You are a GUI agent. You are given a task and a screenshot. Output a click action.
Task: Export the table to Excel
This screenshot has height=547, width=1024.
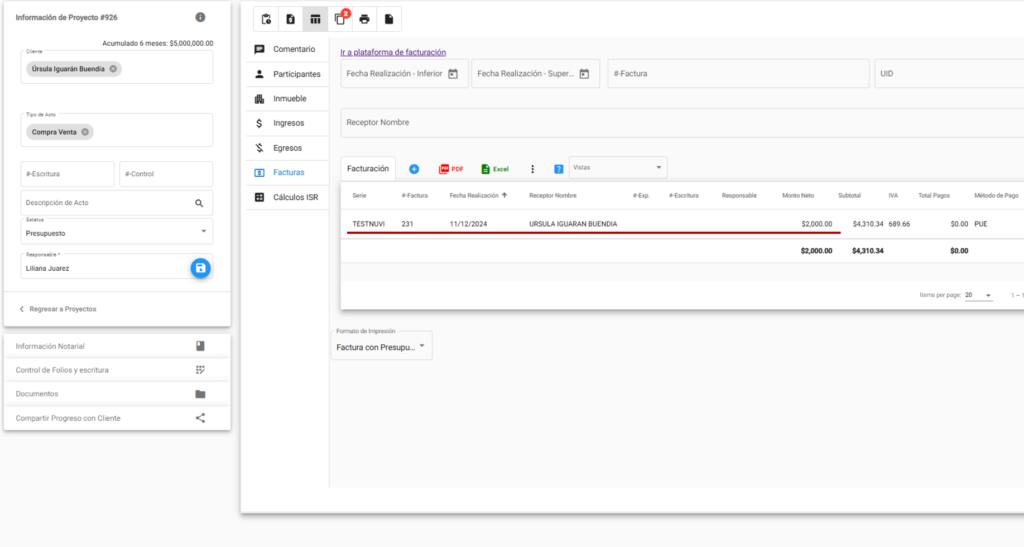point(495,169)
